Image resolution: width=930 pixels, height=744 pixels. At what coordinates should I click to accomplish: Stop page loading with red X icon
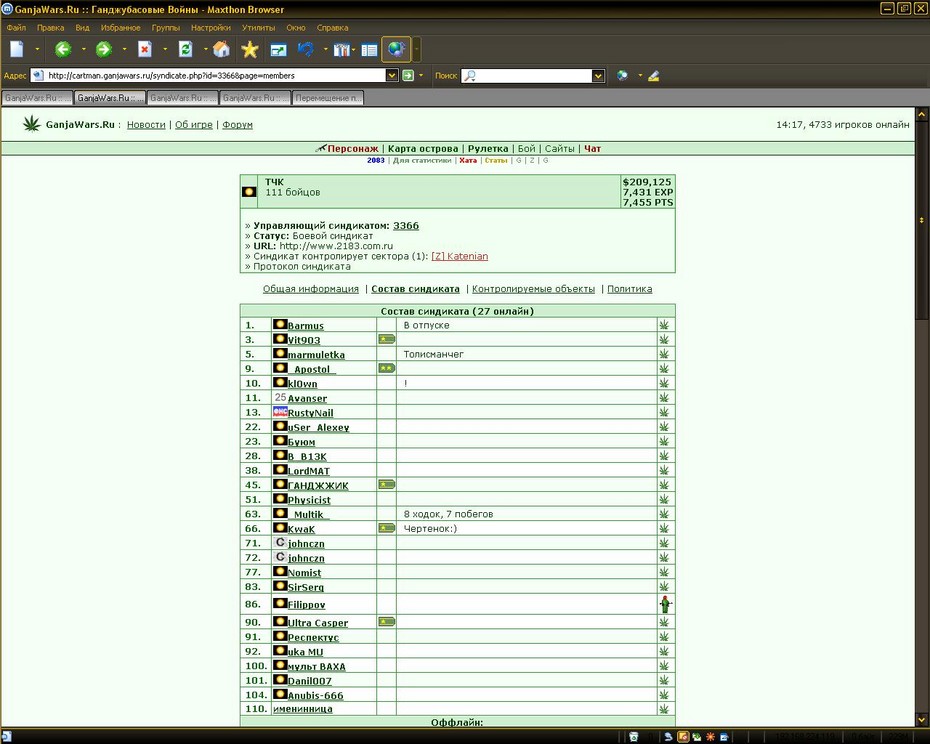pos(145,49)
